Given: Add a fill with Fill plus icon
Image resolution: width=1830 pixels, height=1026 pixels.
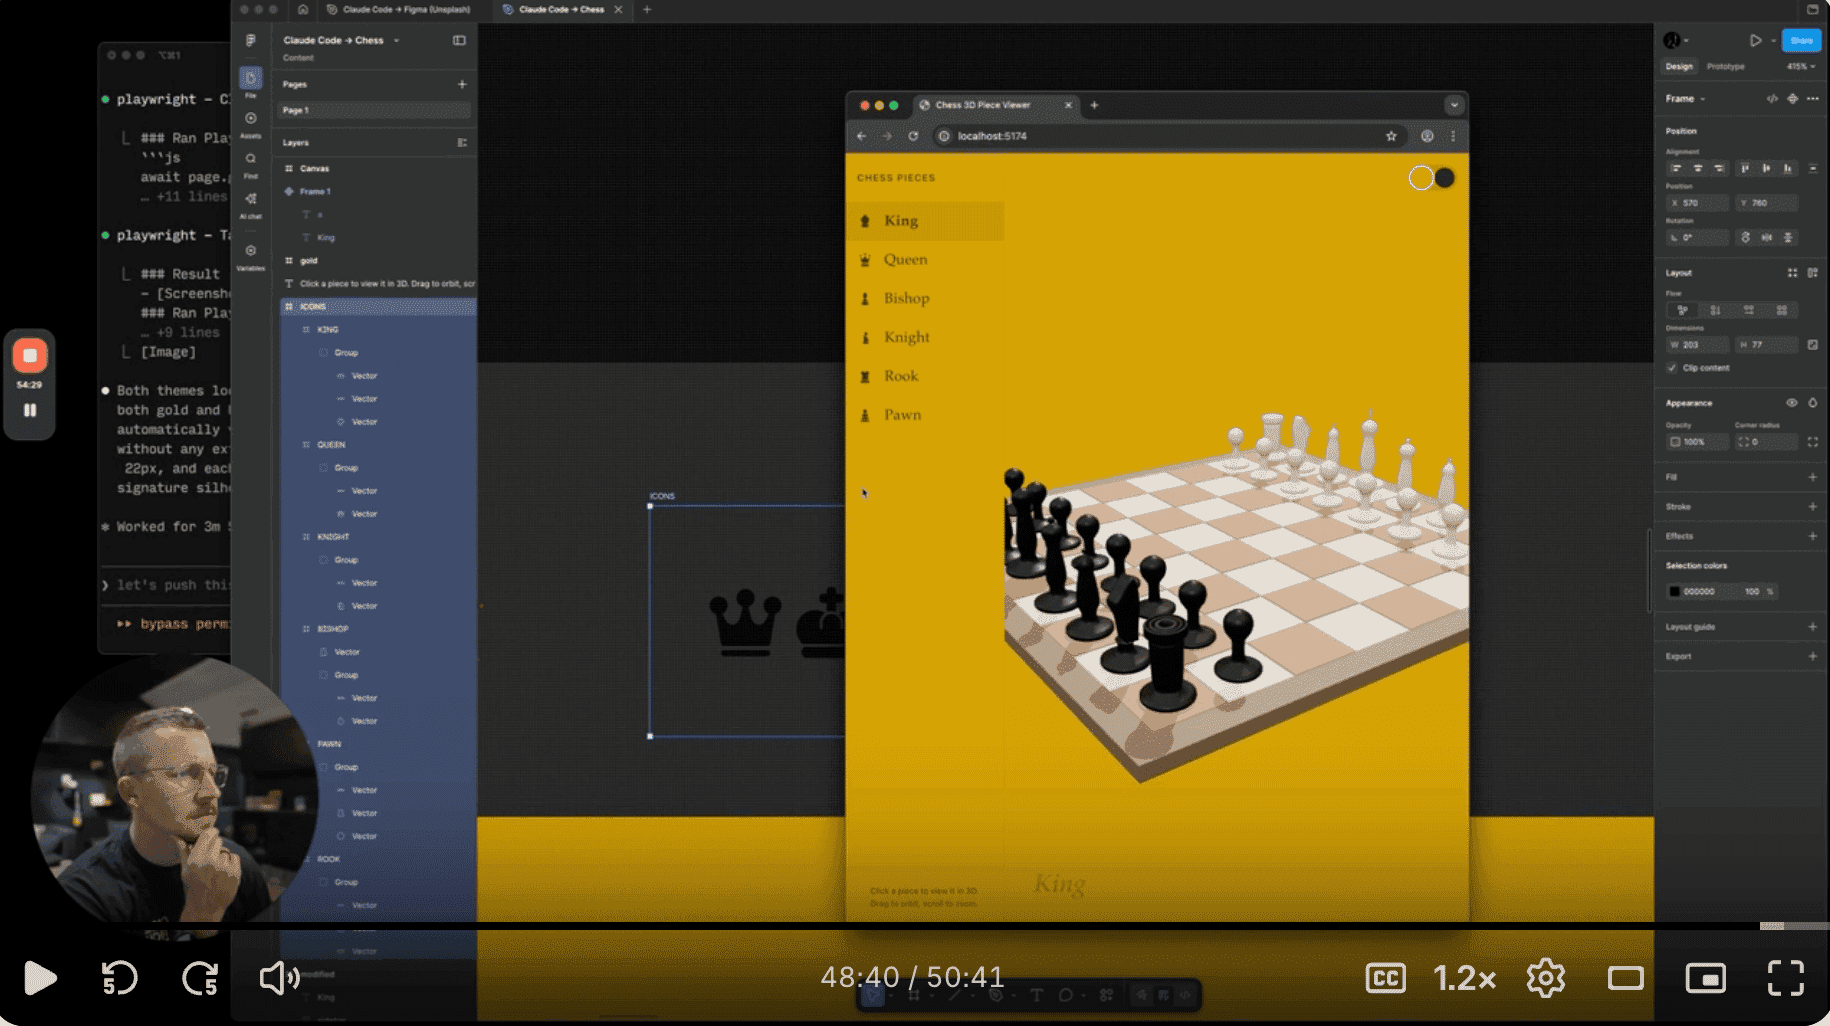Looking at the screenshot, I should tap(1812, 477).
